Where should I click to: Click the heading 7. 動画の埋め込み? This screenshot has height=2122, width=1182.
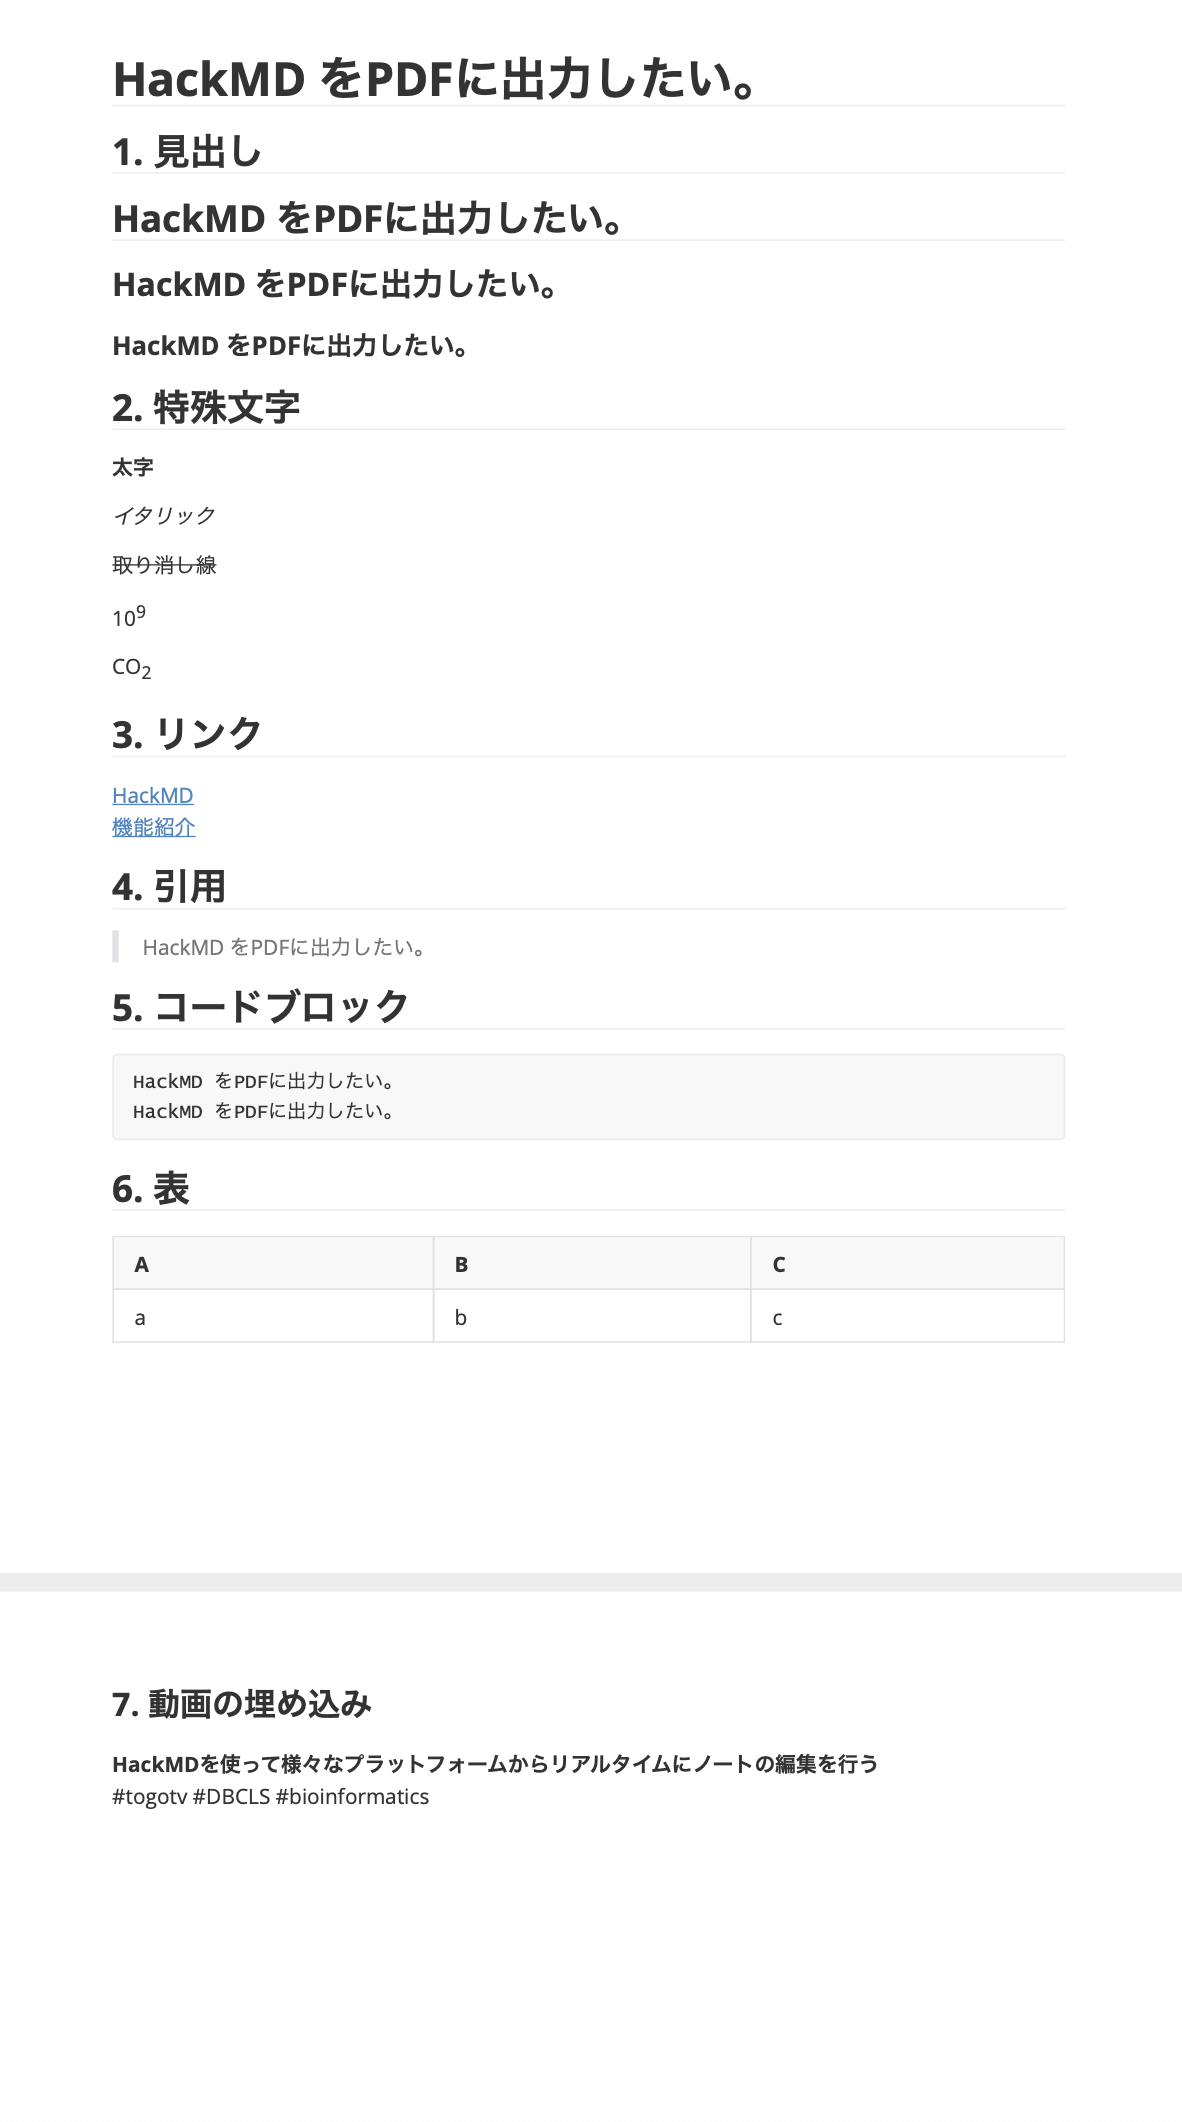click(x=242, y=1704)
